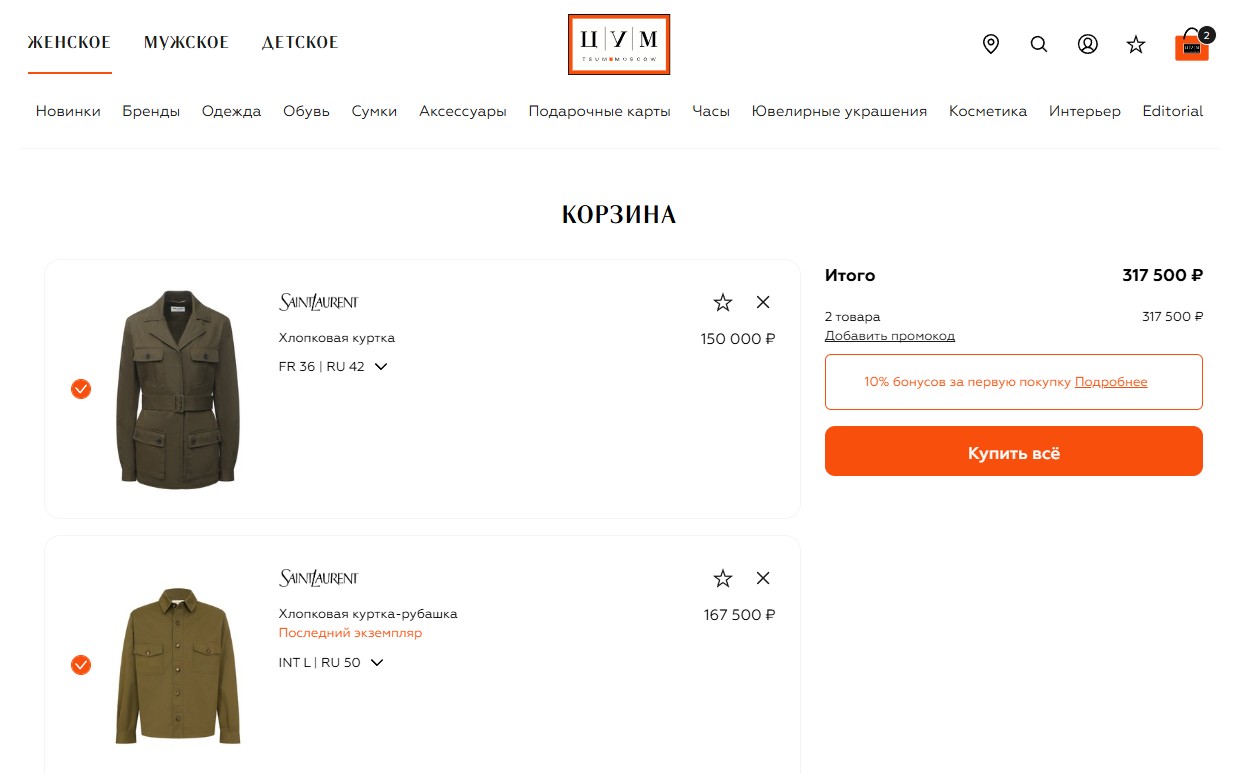
Task: Switch to the МУЖСКОЕ section tab
Action: coord(186,42)
